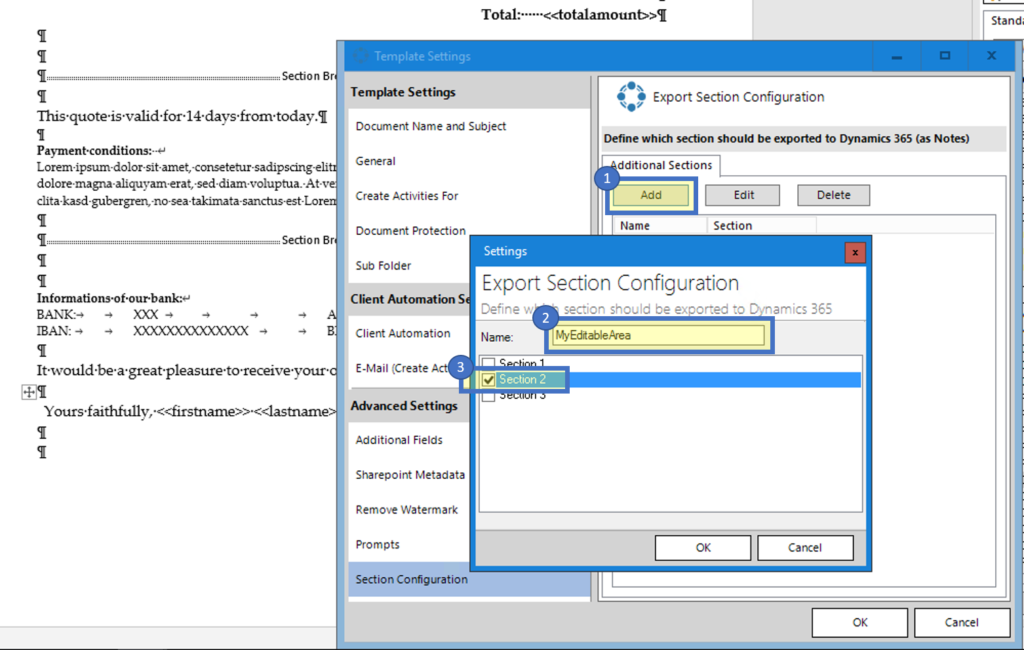Click the 'Total: <<totalamount>>' line in the document
The height and width of the screenshot is (650, 1024).
point(573,14)
